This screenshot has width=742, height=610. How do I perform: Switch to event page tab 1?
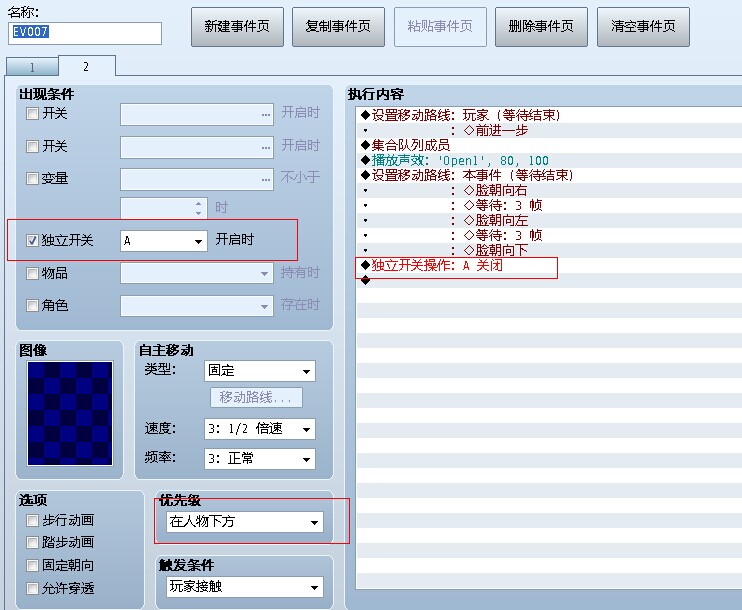tap(32, 67)
